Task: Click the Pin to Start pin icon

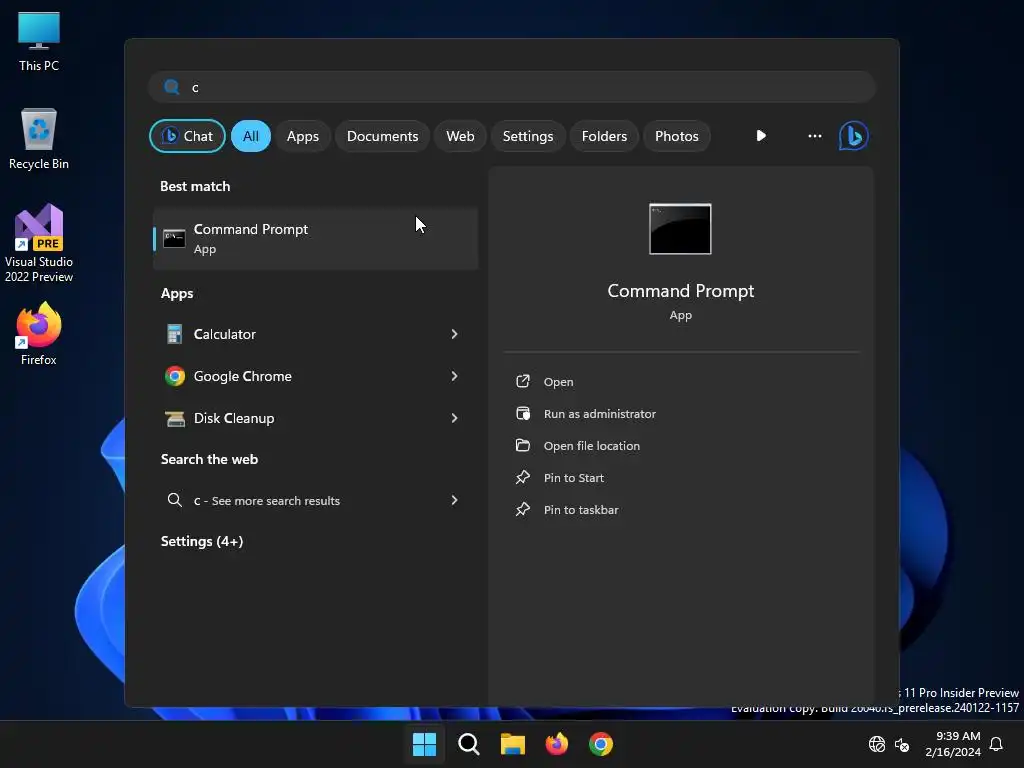Action: [522, 477]
